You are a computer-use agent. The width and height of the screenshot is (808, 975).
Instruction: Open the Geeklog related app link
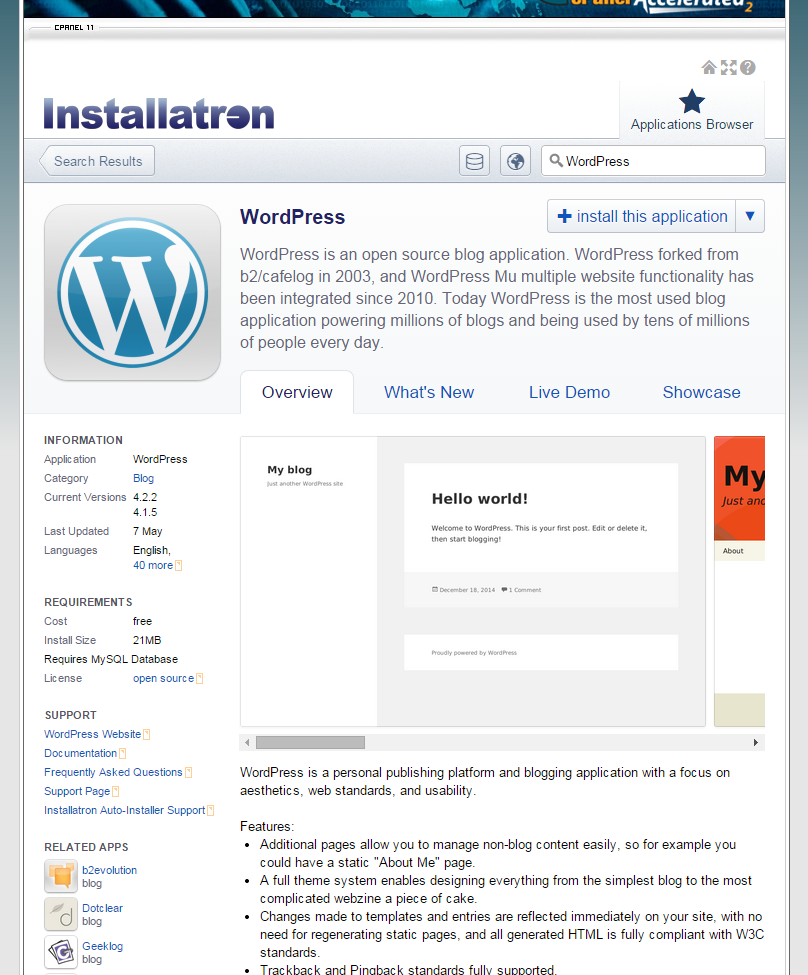point(103,946)
